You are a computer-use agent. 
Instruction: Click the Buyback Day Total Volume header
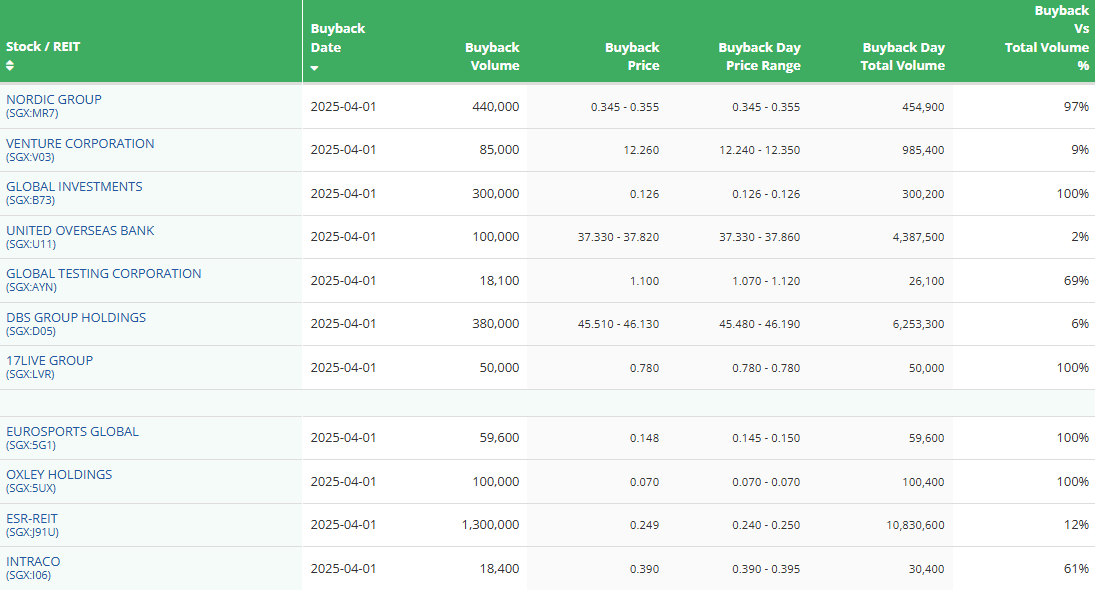(x=902, y=57)
